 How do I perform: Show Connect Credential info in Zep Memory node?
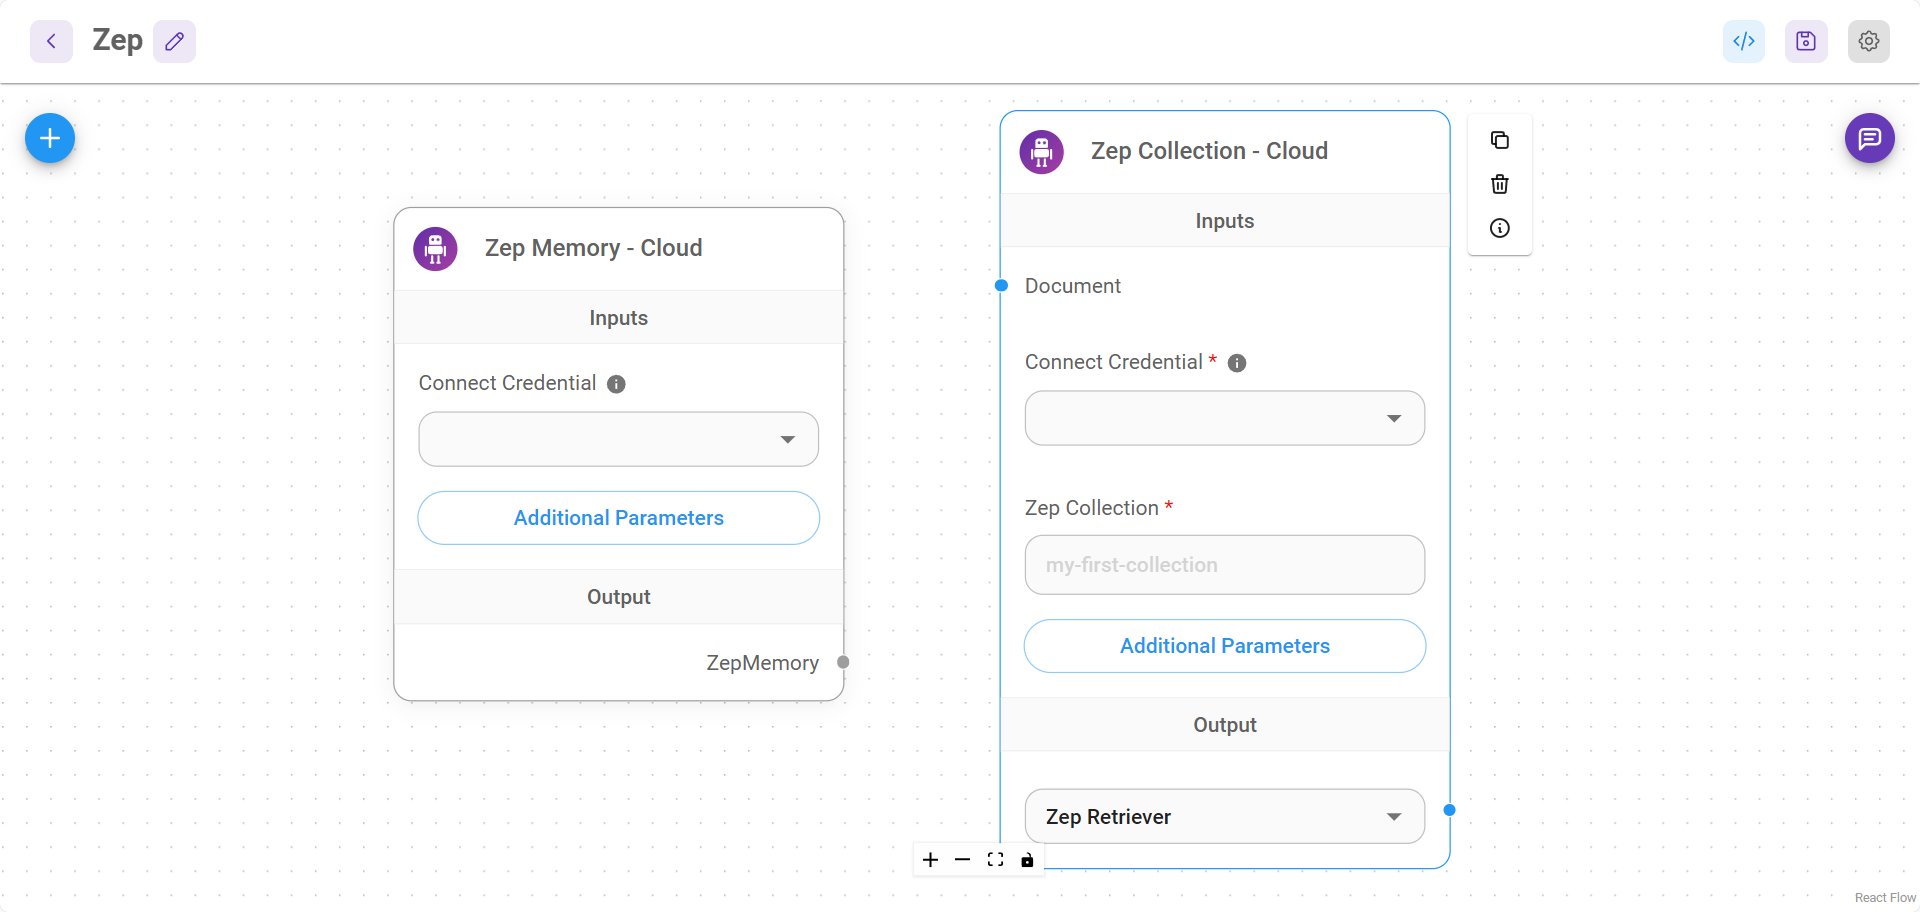point(616,384)
